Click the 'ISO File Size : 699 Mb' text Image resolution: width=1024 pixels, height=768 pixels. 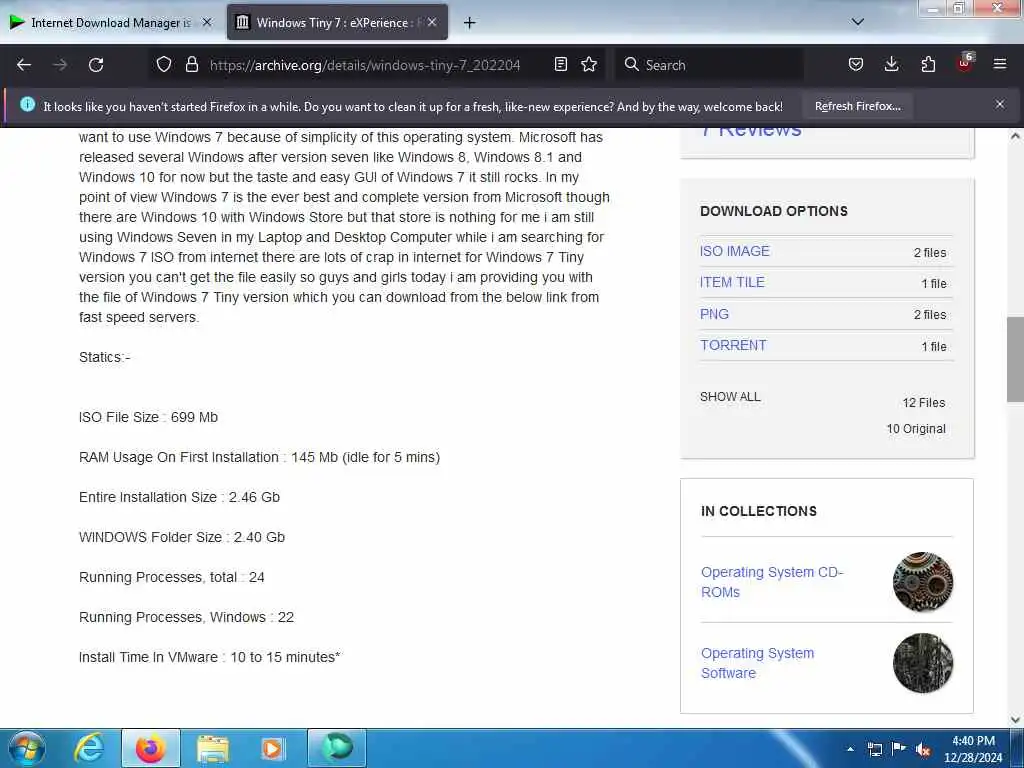(x=148, y=417)
